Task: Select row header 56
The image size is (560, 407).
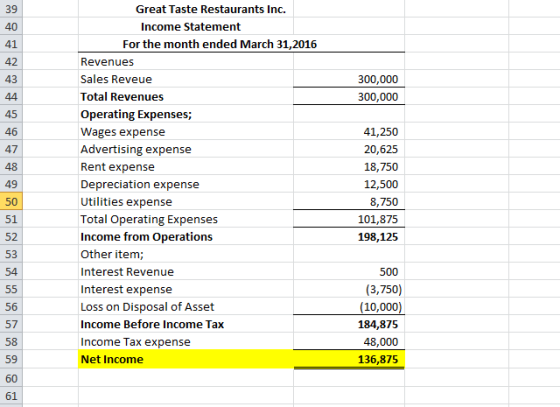Action: pos(11,306)
